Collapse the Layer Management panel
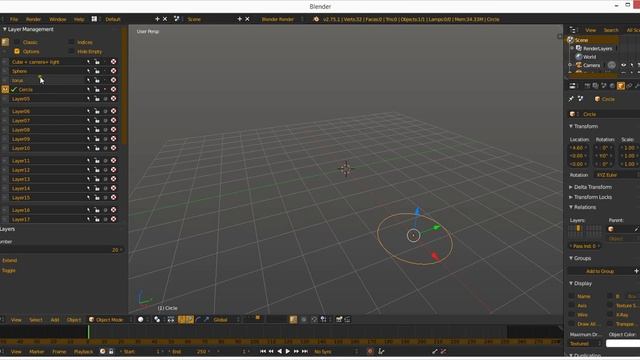The height and width of the screenshot is (360, 640). click(5, 29)
